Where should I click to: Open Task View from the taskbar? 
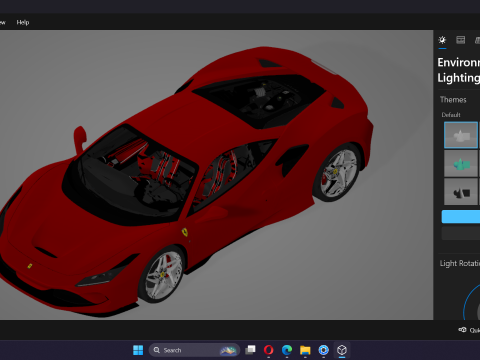tap(250, 350)
